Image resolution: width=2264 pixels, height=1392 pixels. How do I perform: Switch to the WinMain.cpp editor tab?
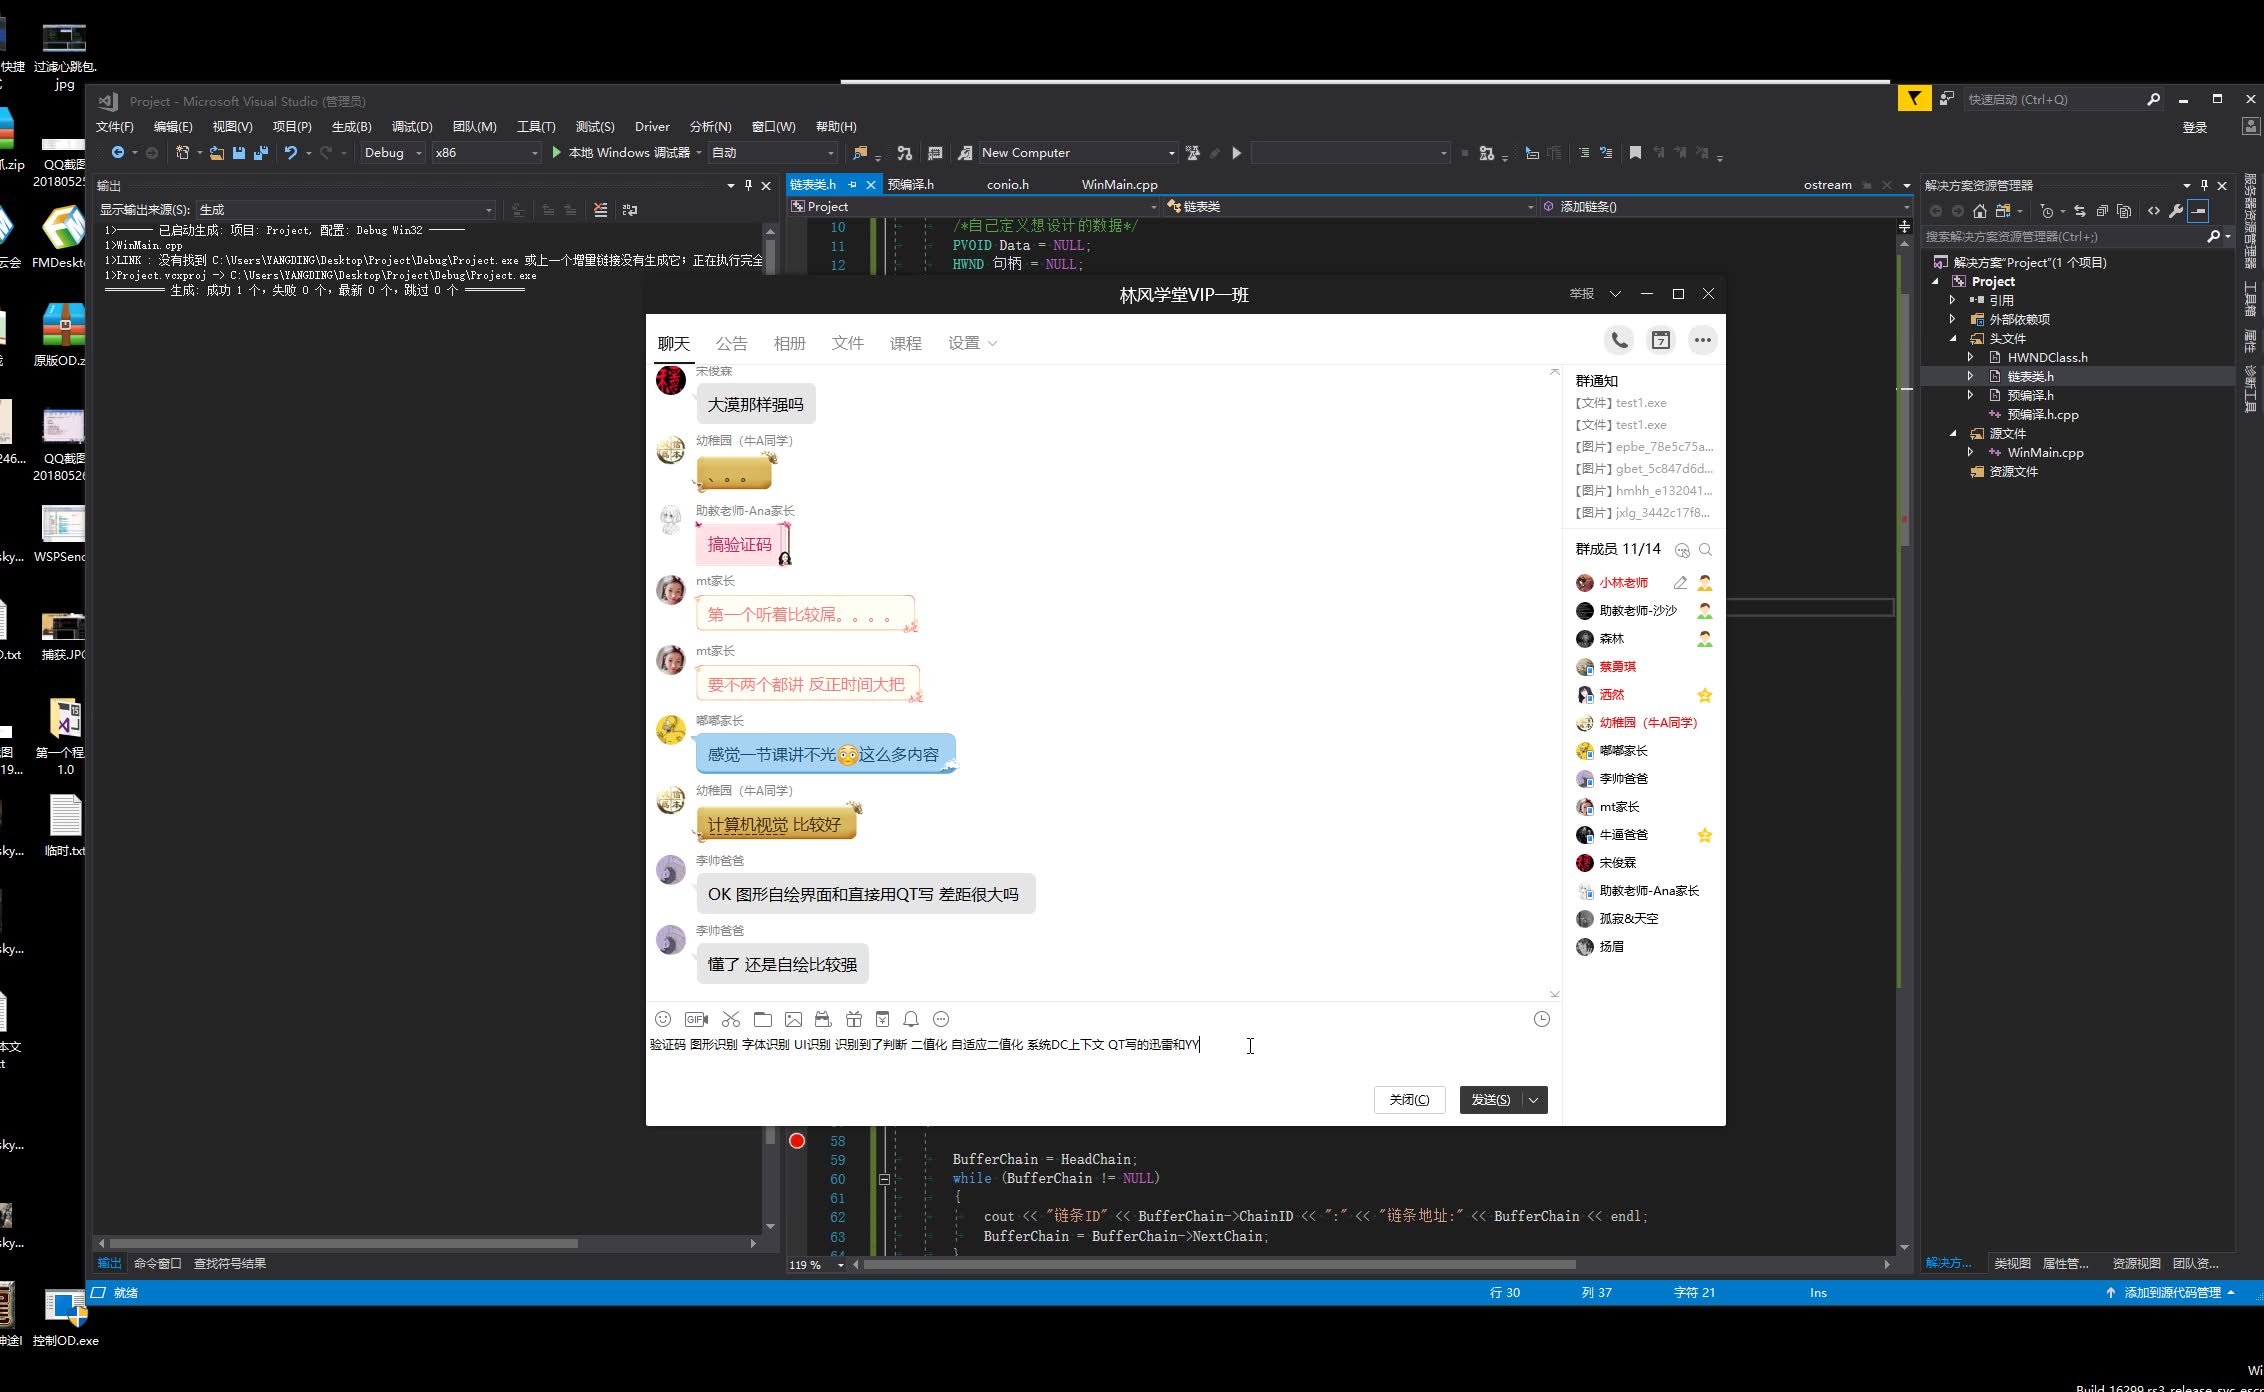[x=1118, y=184]
